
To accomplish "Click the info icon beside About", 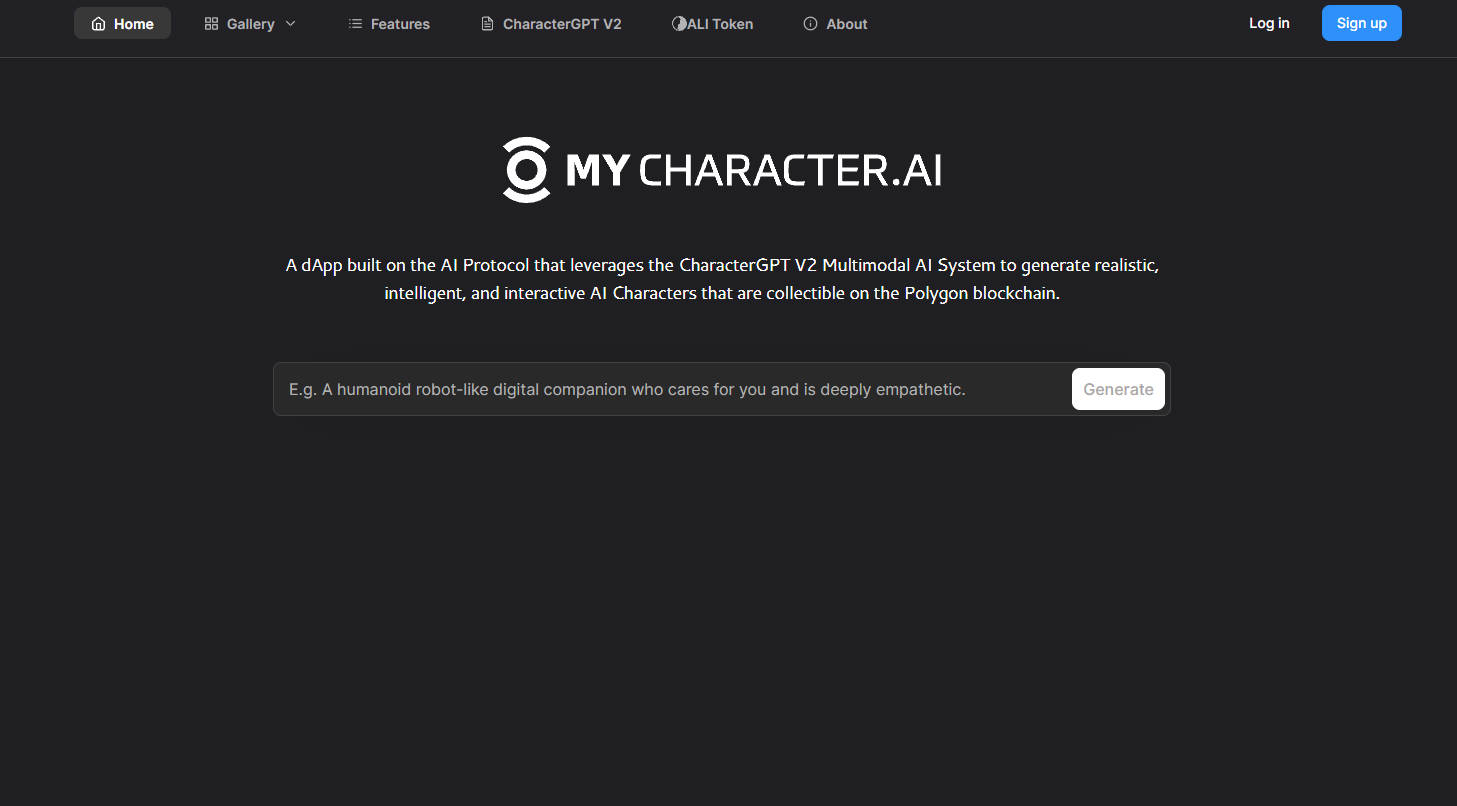I will point(810,23).
